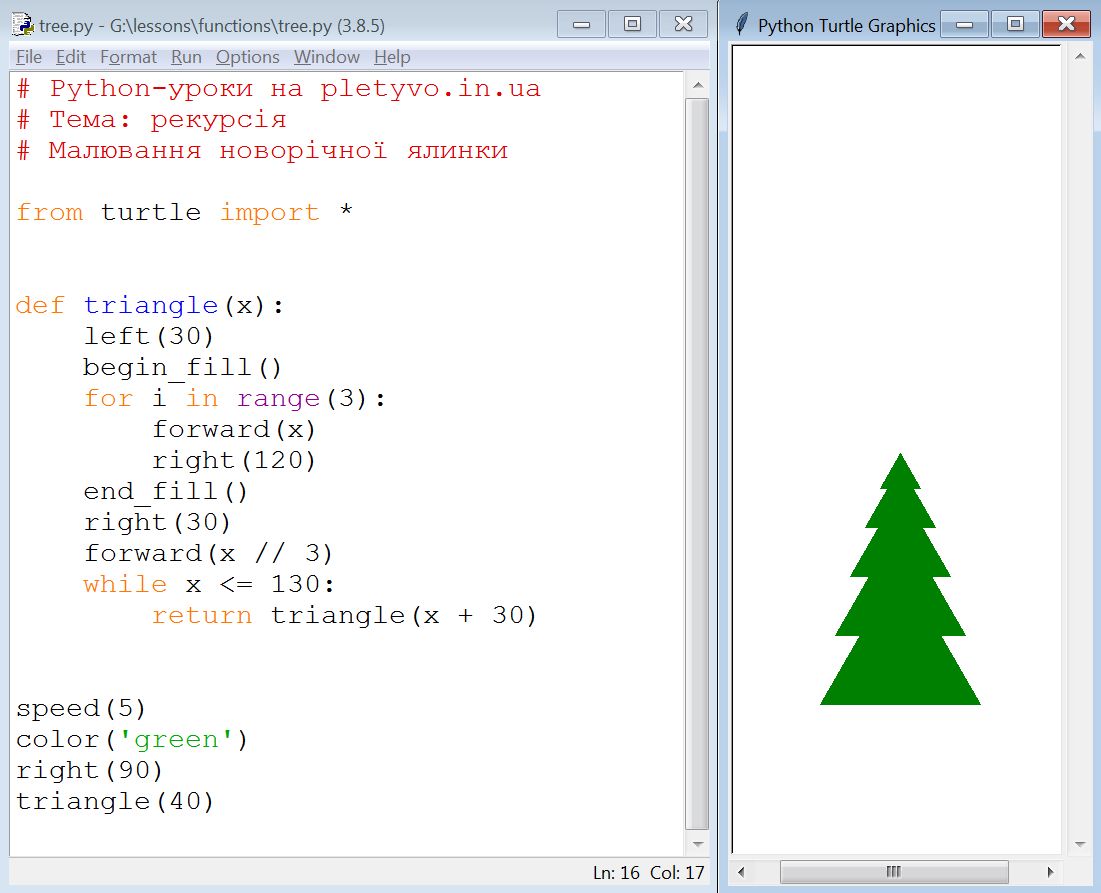Click the 'Ln: 16' status bar indicator
This screenshot has width=1101, height=893.
[x=616, y=873]
